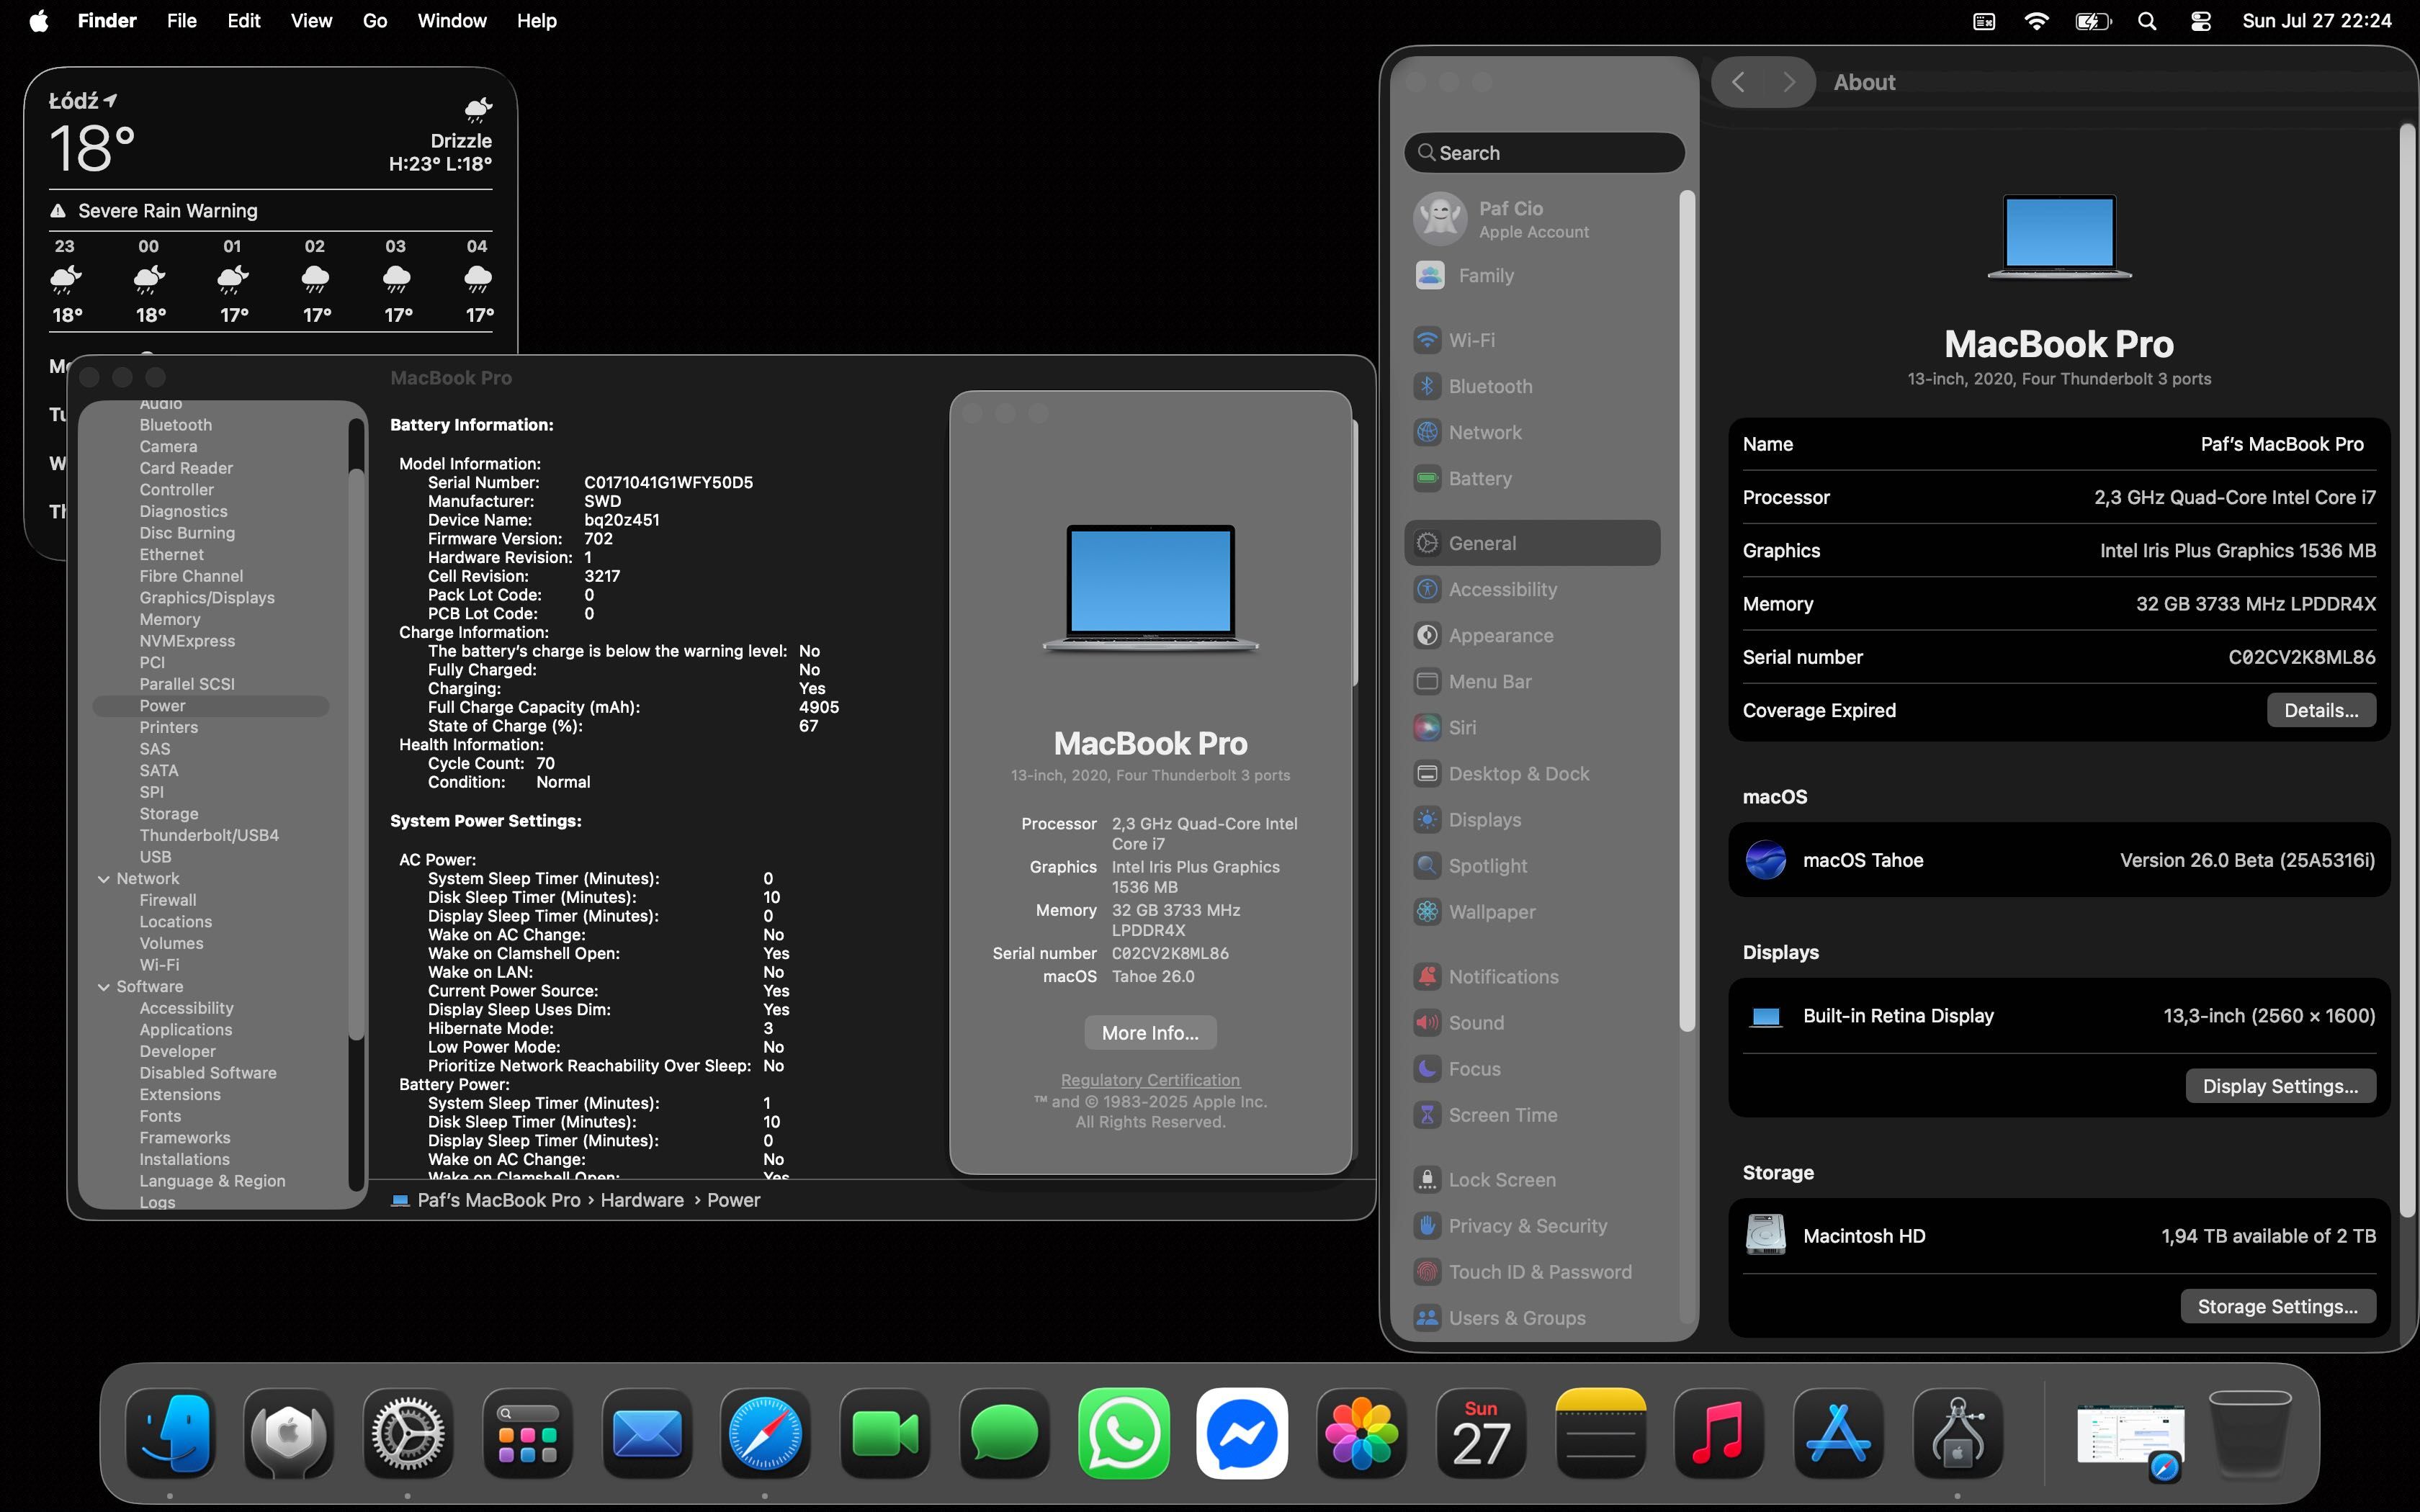Viewport: 2420px width, 1512px height.
Task: Click the macOS Tahoe version row
Action: tap(2059, 860)
